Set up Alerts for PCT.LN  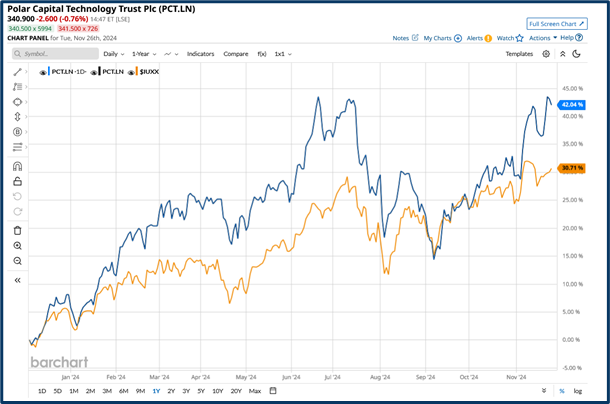coord(479,38)
